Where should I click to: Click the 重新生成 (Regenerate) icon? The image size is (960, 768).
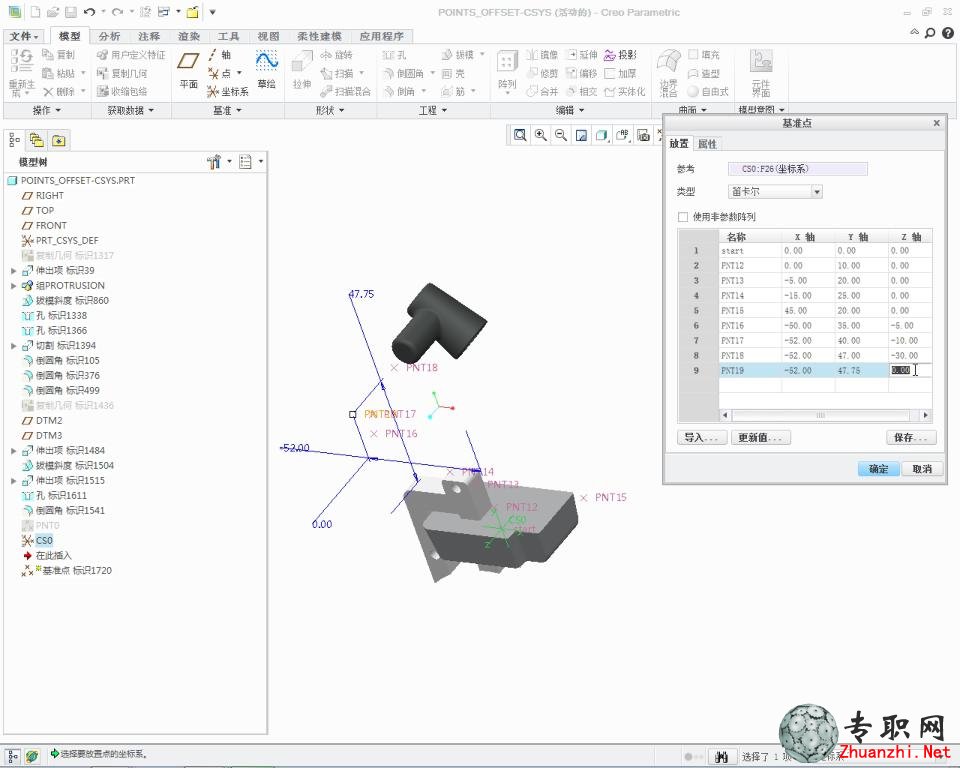[x=21, y=72]
